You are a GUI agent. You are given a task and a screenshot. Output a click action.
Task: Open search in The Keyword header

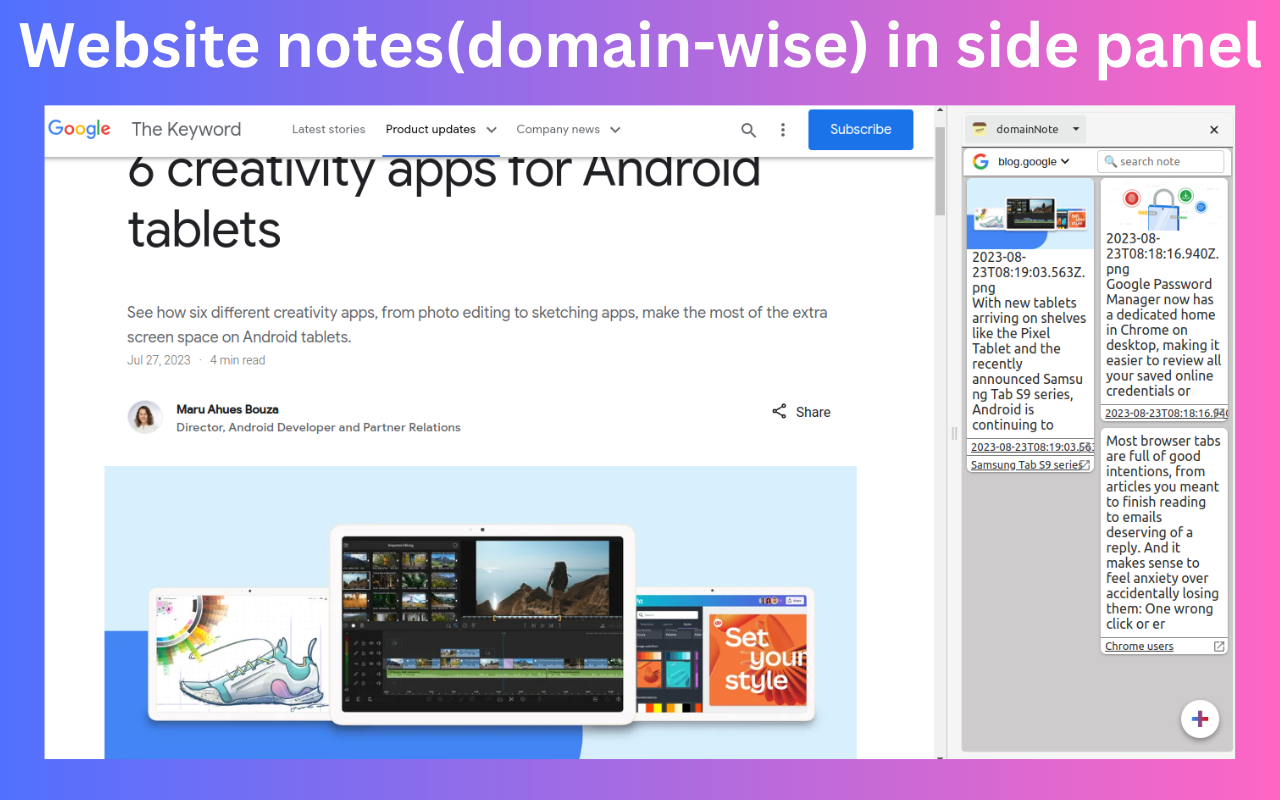748,130
